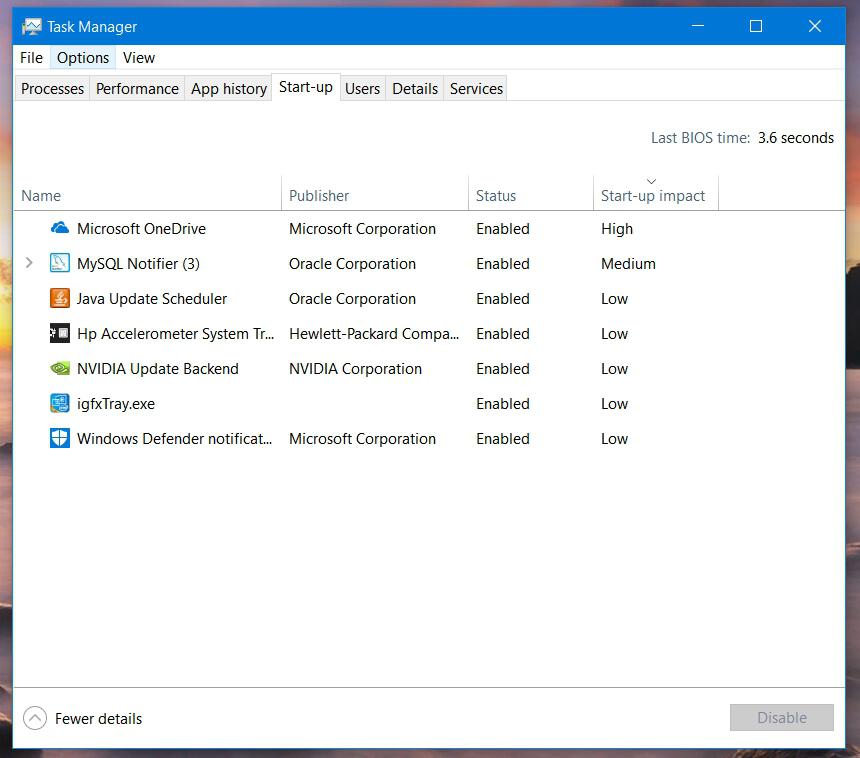
Task: Open the View menu
Action: (x=139, y=58)
